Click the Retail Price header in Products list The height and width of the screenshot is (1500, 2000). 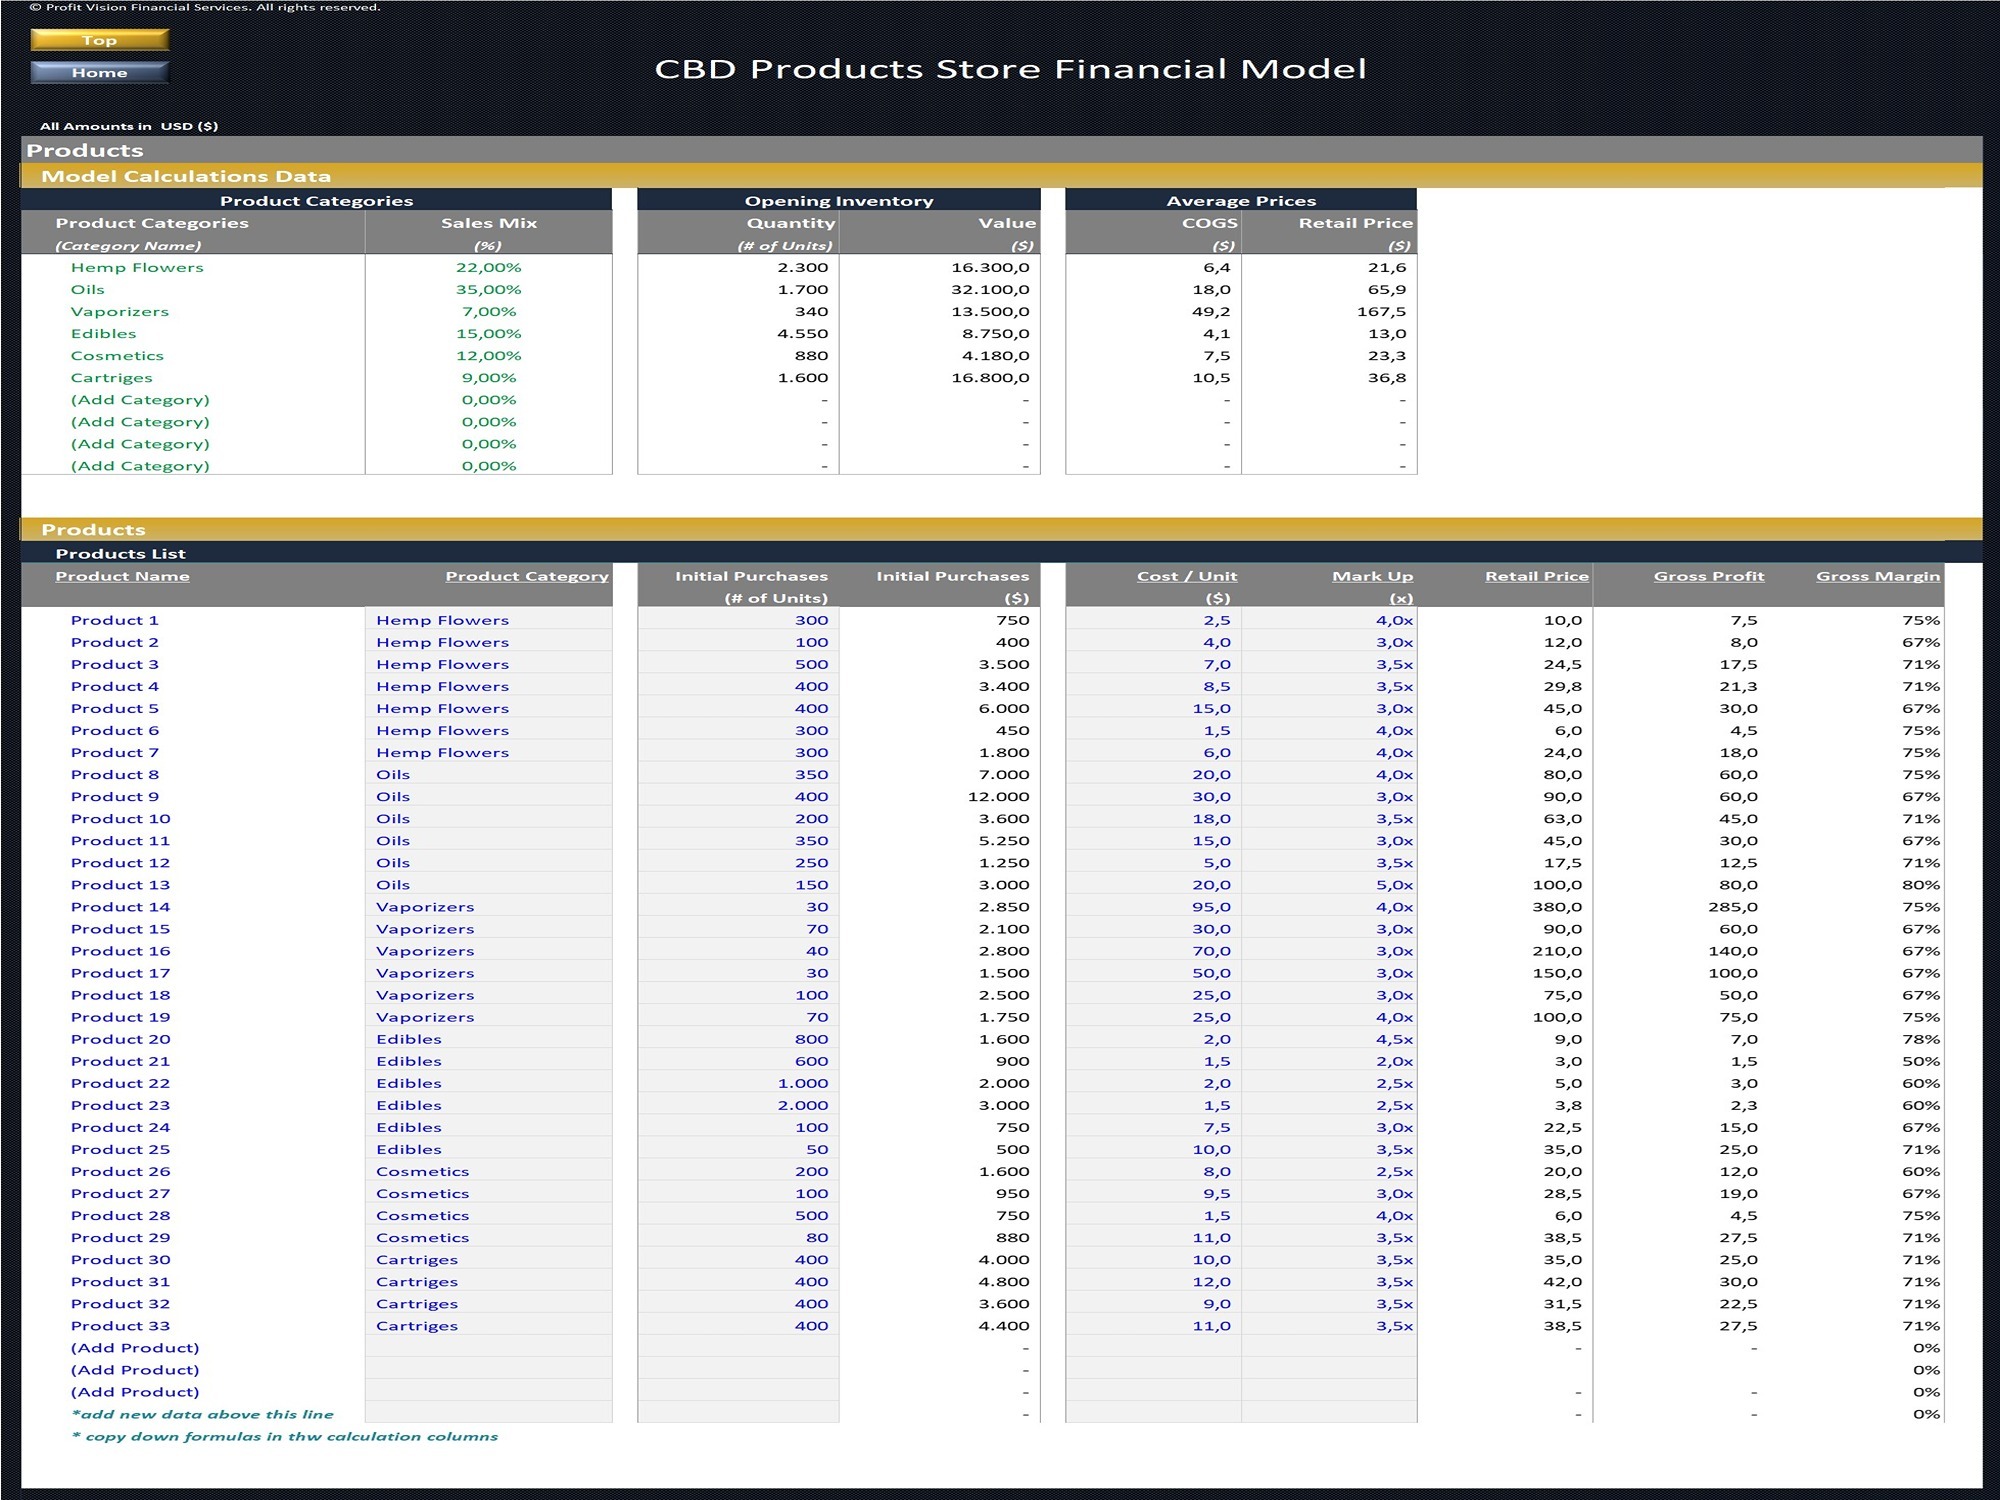pos(1537,576)
